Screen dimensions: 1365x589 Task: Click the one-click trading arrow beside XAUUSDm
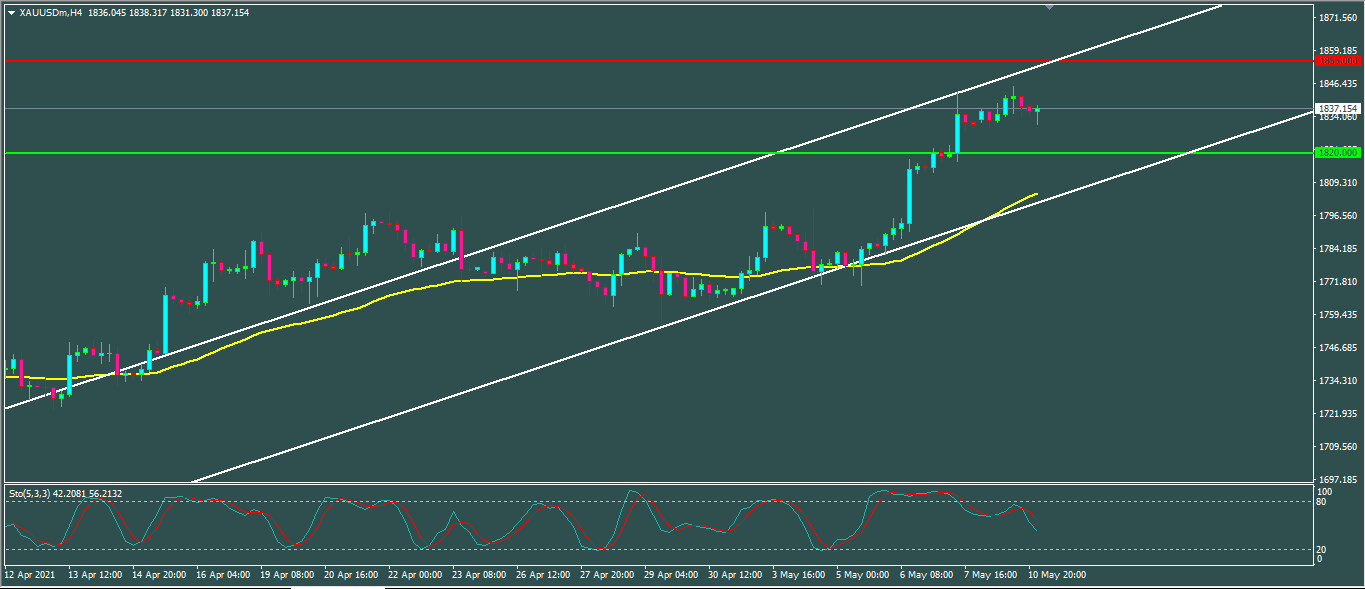(x=11, y=11)
